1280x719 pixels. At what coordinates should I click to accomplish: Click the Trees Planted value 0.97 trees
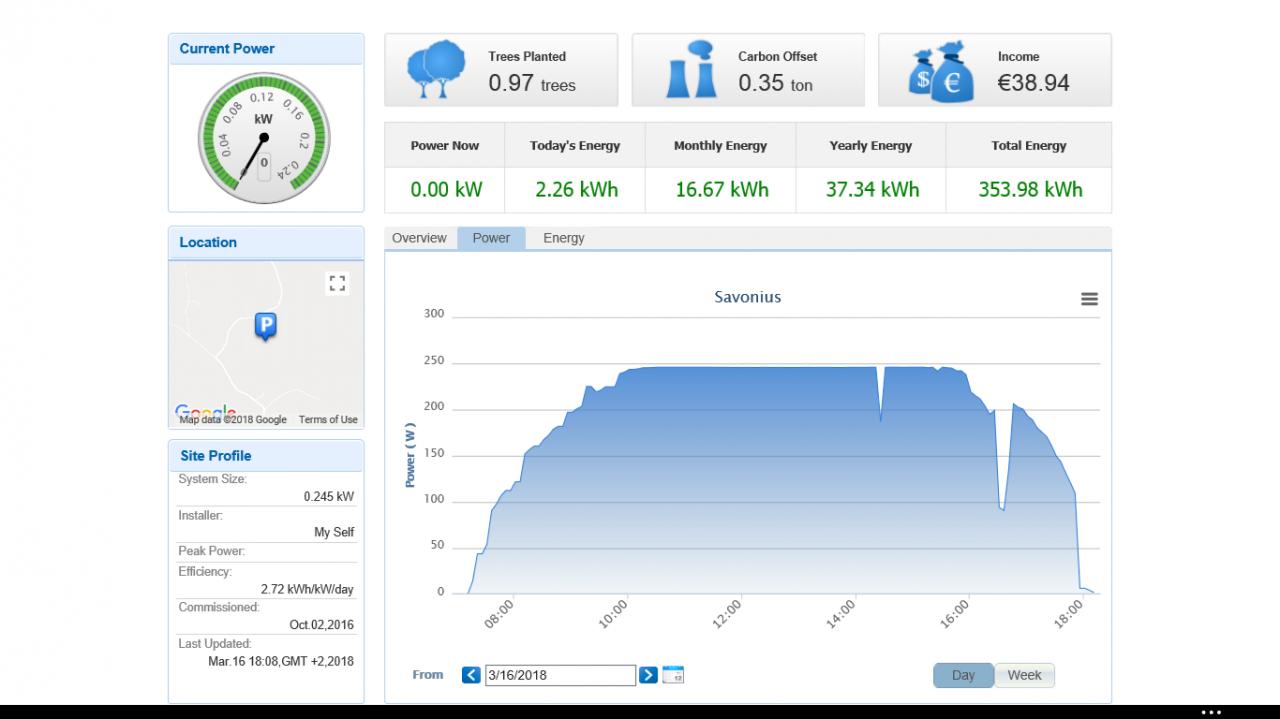(532, 84)
